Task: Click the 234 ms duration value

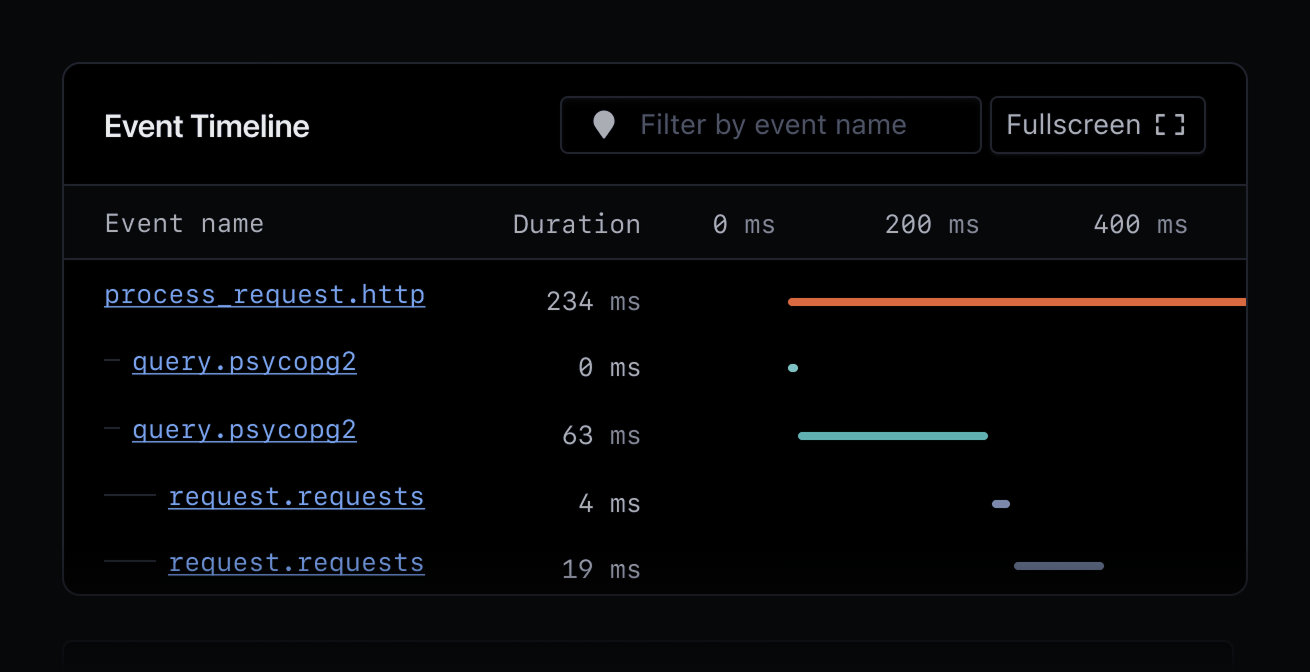Action: click(594, 301)
